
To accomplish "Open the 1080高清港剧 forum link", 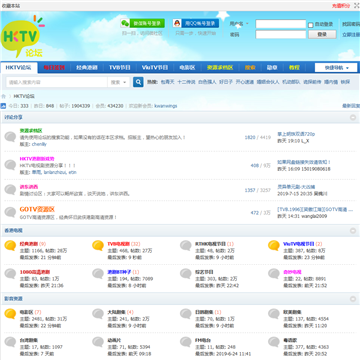I will coord(35,272).
